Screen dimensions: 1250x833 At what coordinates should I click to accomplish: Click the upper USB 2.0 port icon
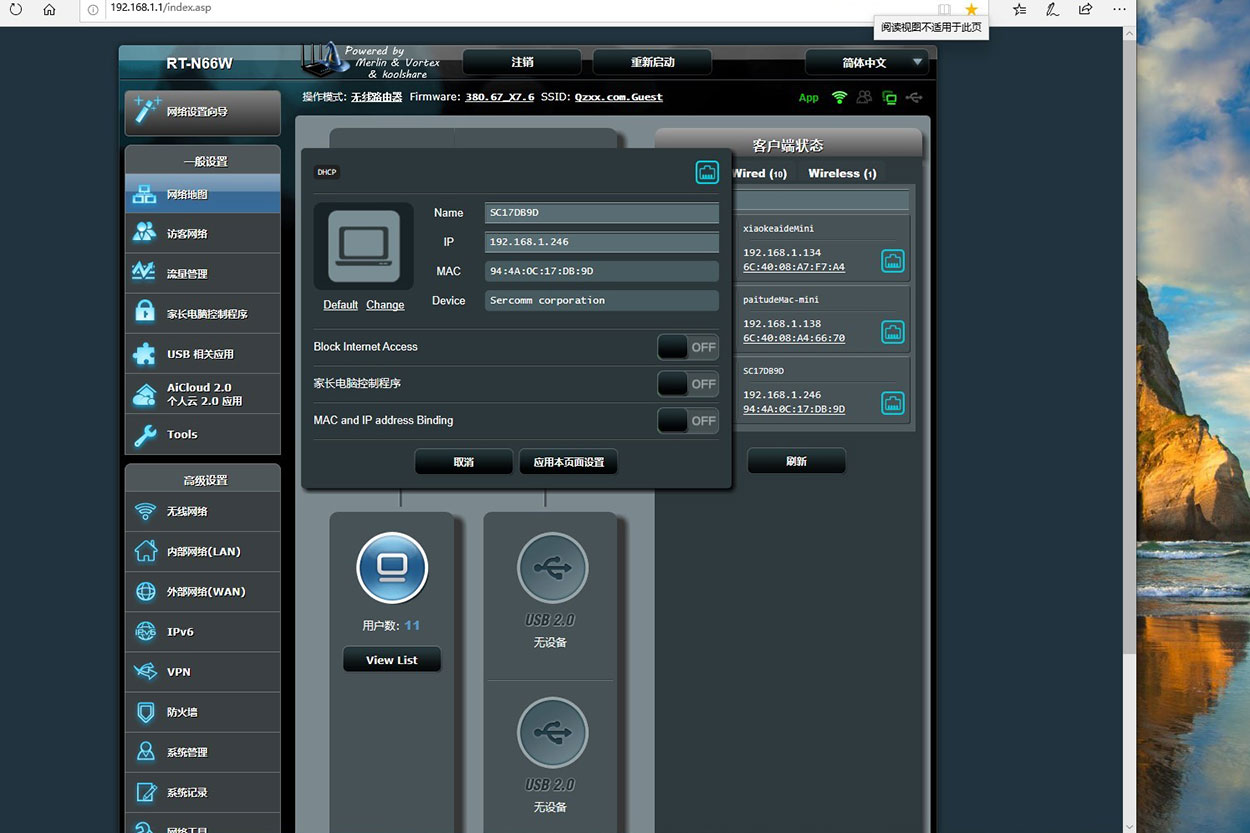552,568
